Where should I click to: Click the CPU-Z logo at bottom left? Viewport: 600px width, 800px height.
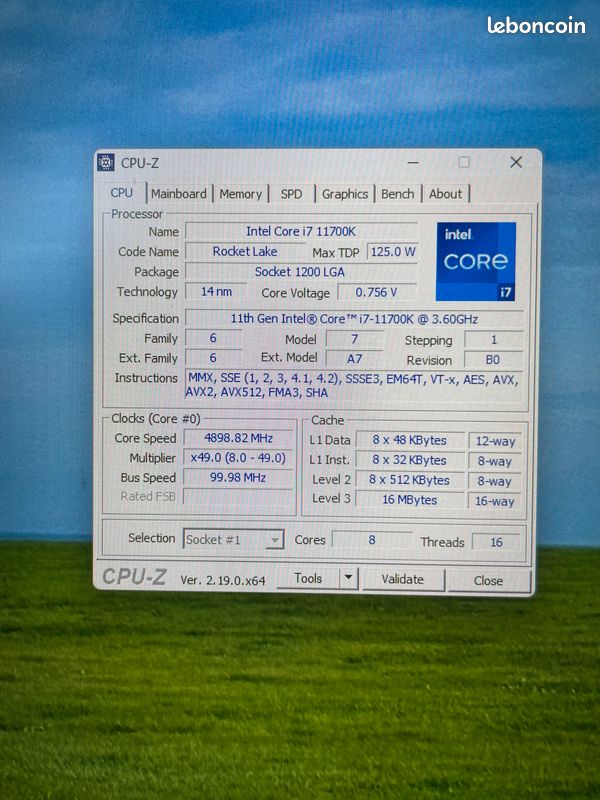pyautogui.click(x=134, y=577)
